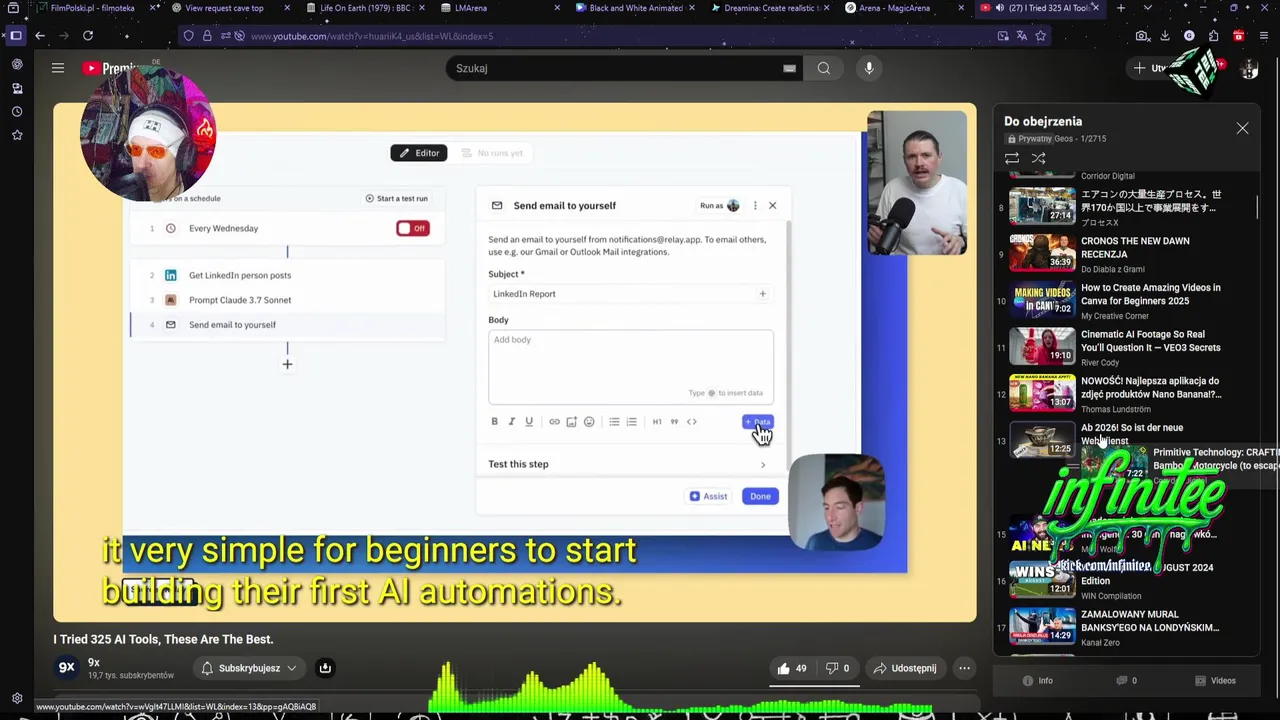Open the Videos tab at the panel bottom
This screenshot has width=1280, height=720.
1216,681
